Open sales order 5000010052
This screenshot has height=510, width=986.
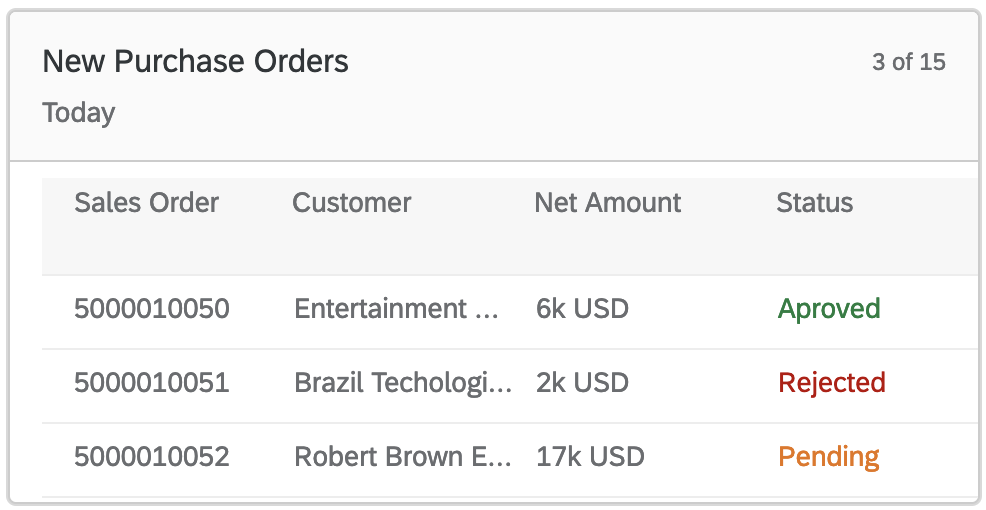pyautogui.click(x=152, y=458)
